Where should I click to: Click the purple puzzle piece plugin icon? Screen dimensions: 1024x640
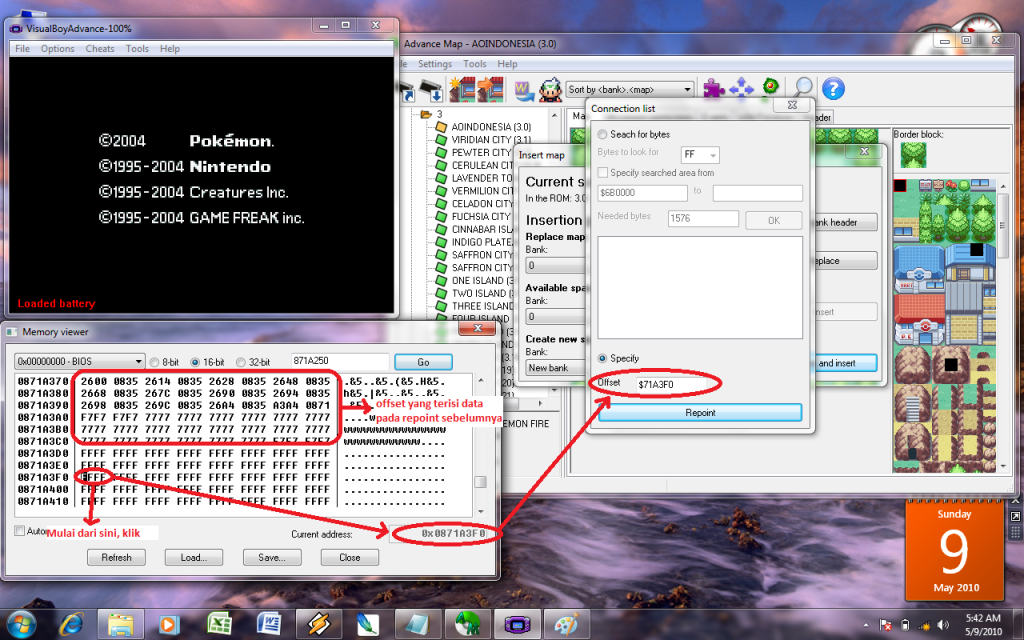(x=713, y=89)
